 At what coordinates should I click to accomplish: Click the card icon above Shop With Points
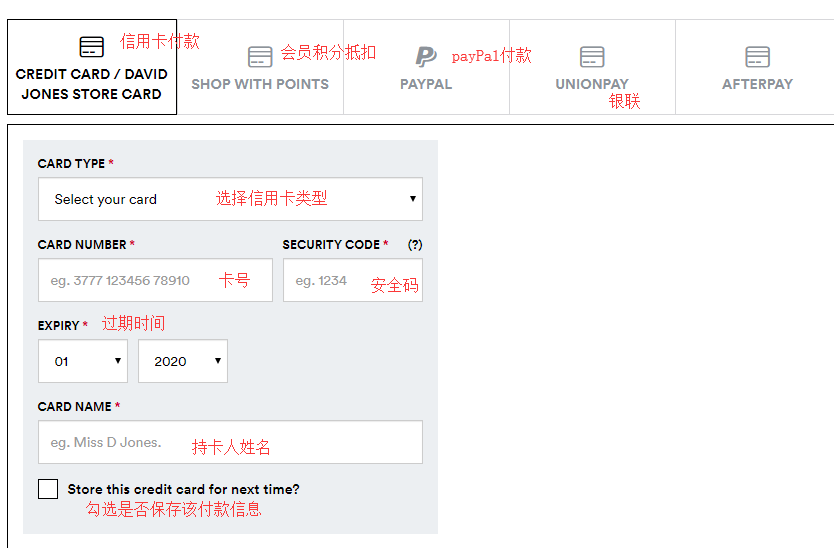(260, 56)
